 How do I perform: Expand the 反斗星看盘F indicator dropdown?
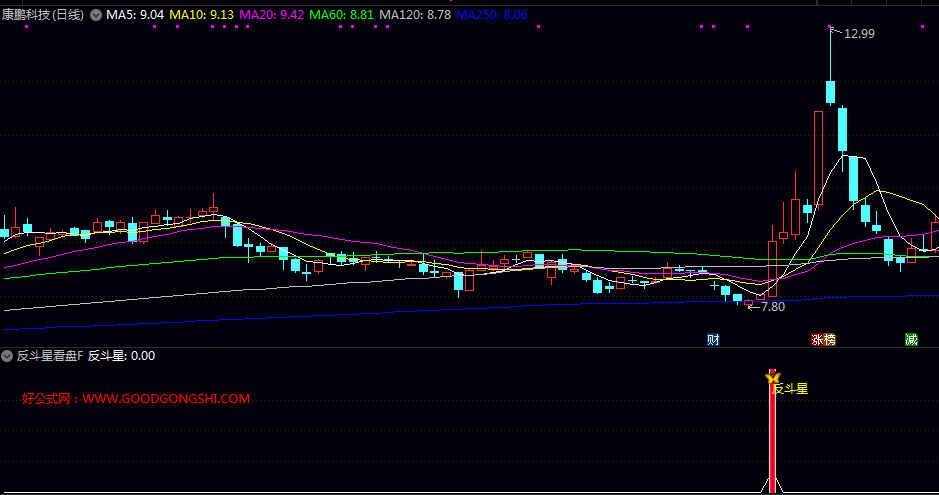pyautogui.click(x=7, y=356)
